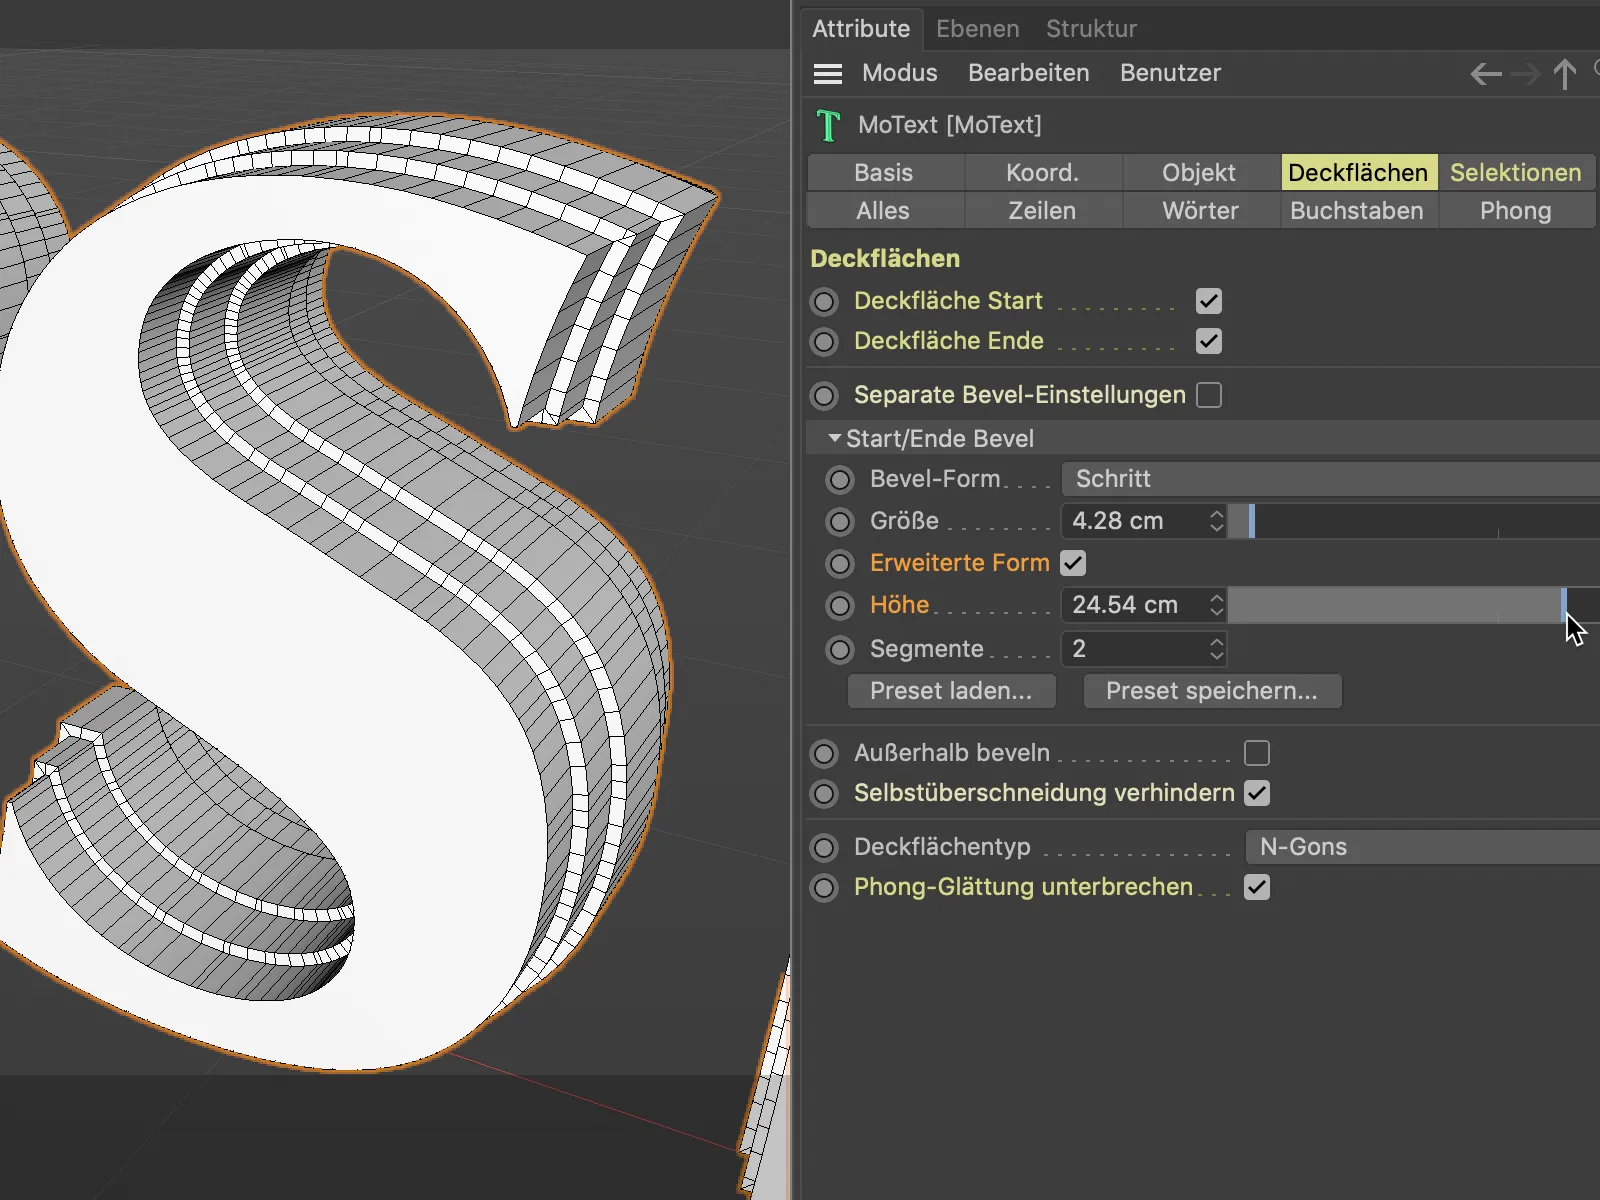The image size is (1600, 1200).
Task: Switch to the Ebenen tab
Action: [x=977, y=29]
